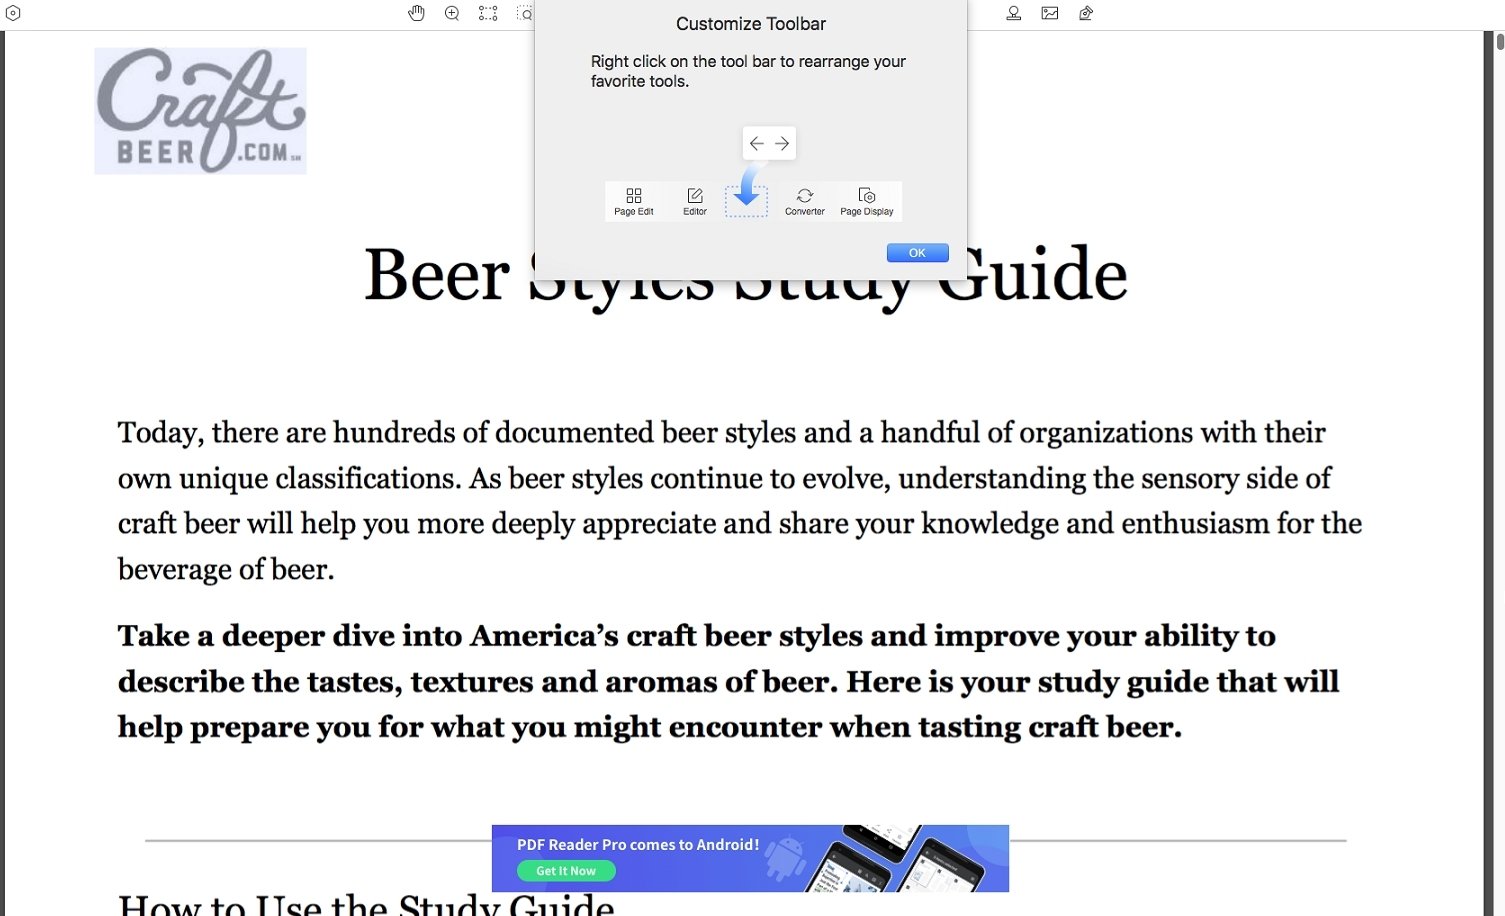Screen dimensions: 1505x916
Task: Click the PDF Reader Pro Android banner text
Action: tap(638, 845)
